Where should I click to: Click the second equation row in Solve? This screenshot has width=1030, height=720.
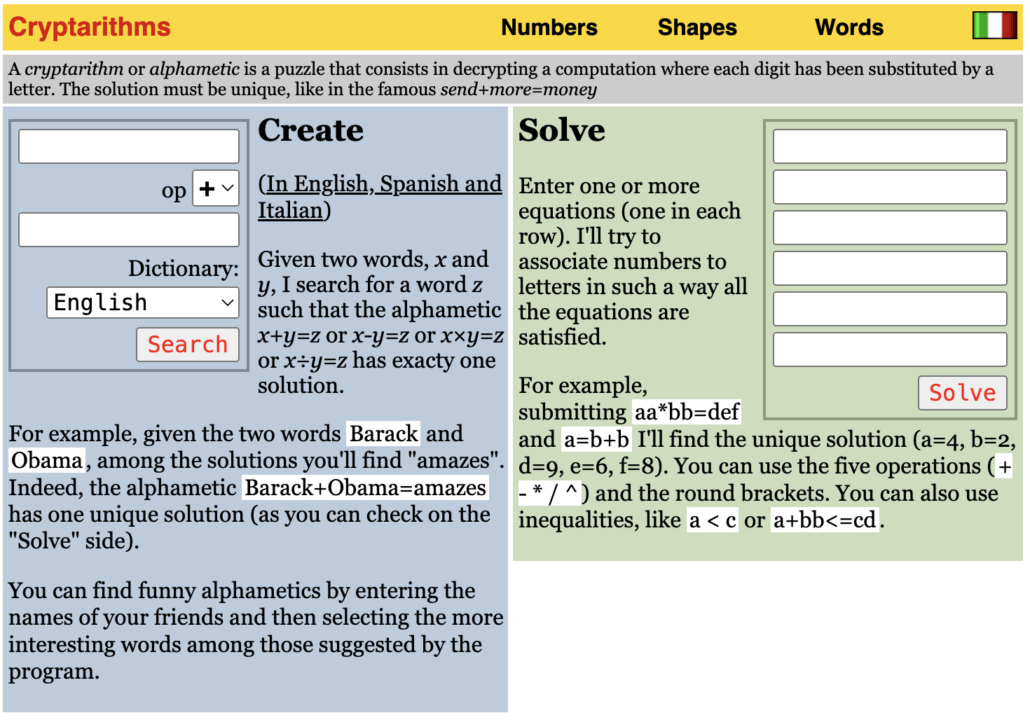(x=889, y=187)
